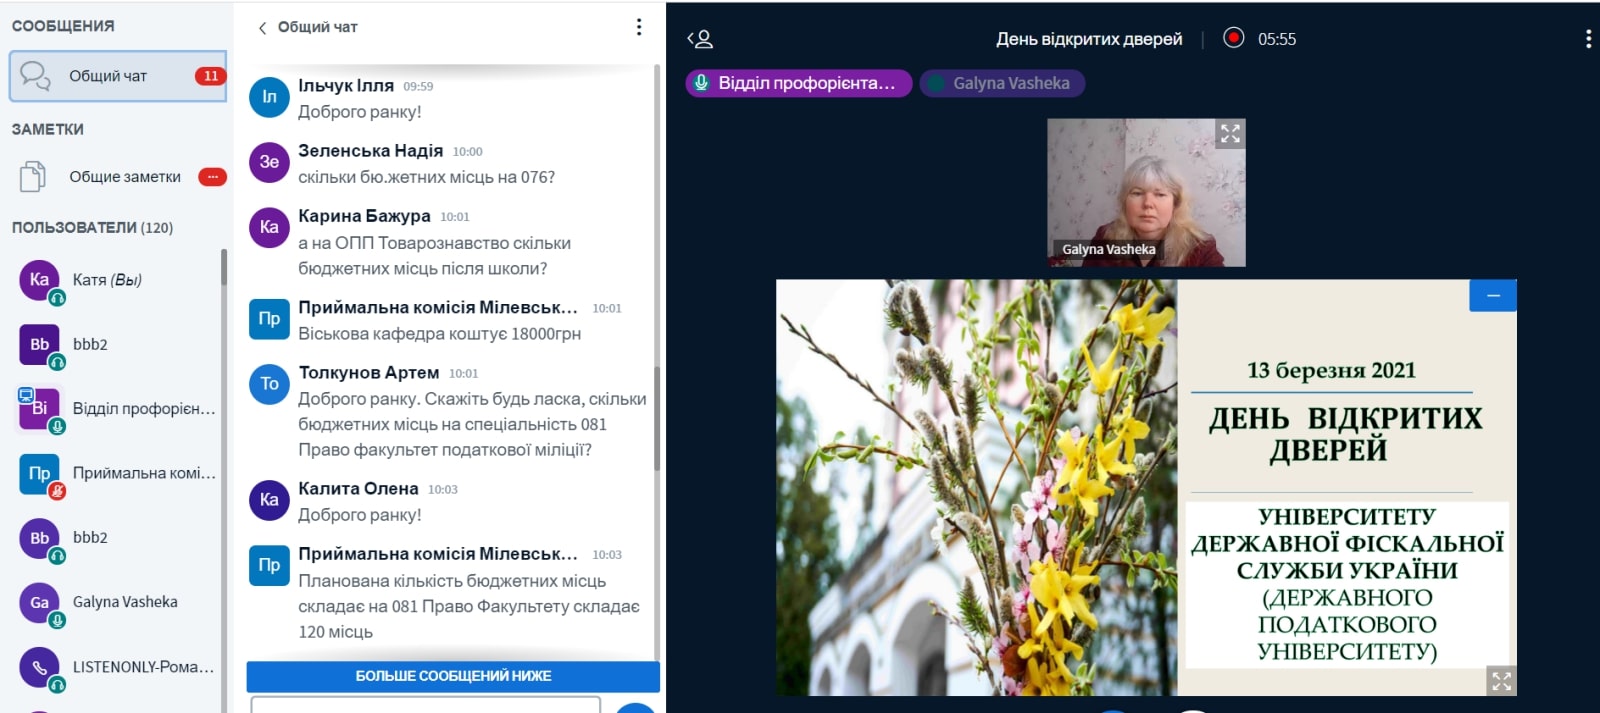Open Galyna Vasheka webcam name dropdown

[x=1108, y=250]
